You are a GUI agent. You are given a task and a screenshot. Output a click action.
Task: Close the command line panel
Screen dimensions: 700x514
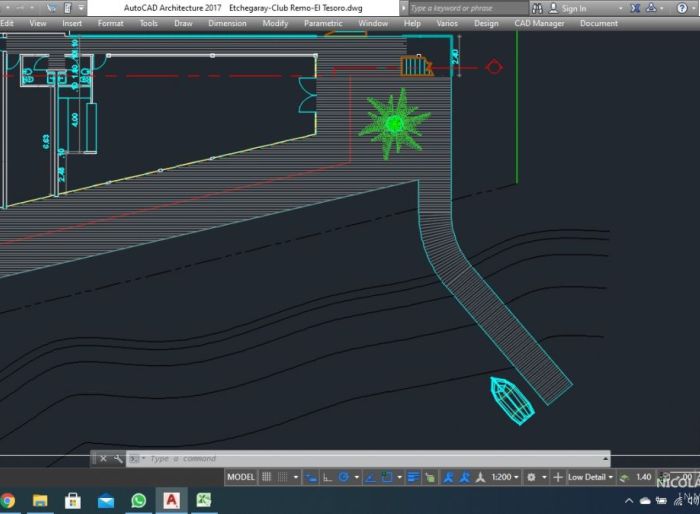(x=103, y=459)
